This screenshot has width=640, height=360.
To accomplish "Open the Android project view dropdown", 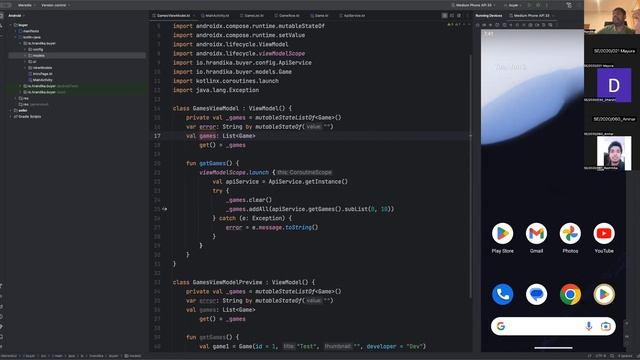I will click(x=16, y=16).
